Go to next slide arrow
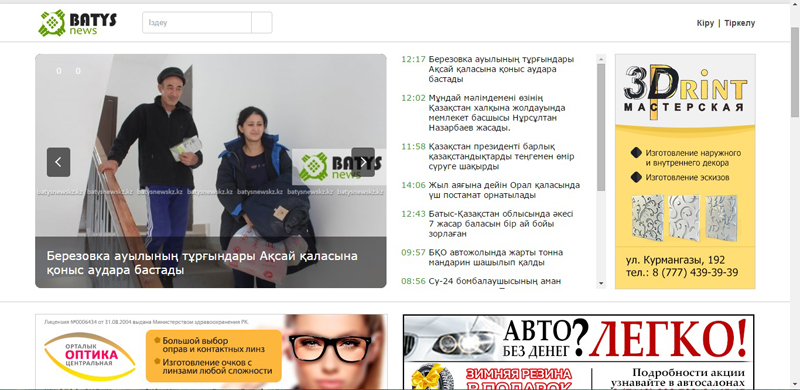Image resolution: width=800 pixels, height=390 pixels. 363,162
